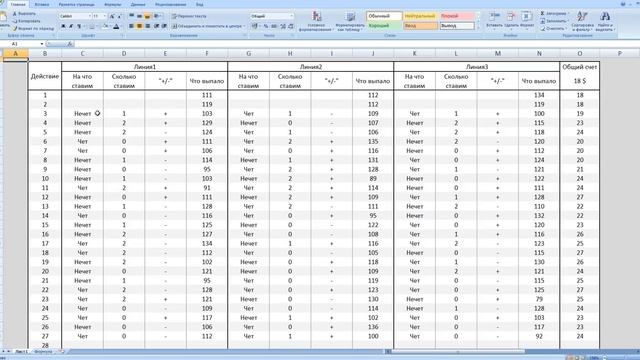
Task: Click the Копировать (copy) icon
Action: coord(15,21)
